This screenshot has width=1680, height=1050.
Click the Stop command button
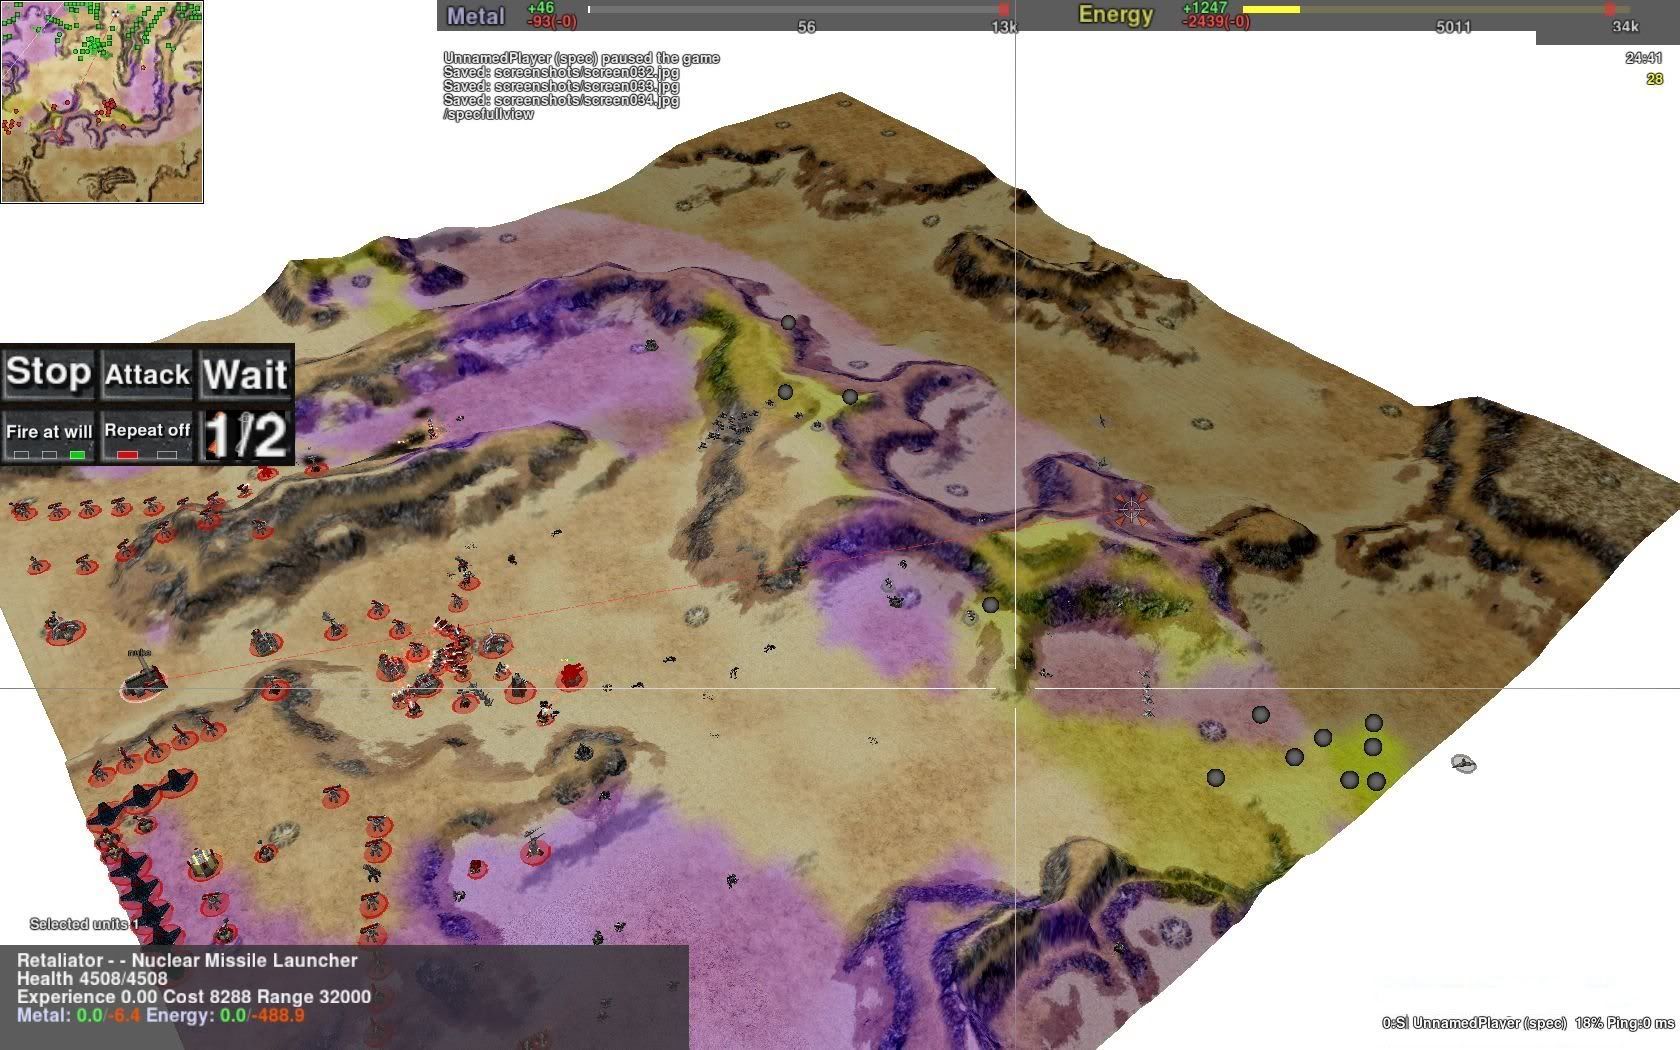coord(48,373)
